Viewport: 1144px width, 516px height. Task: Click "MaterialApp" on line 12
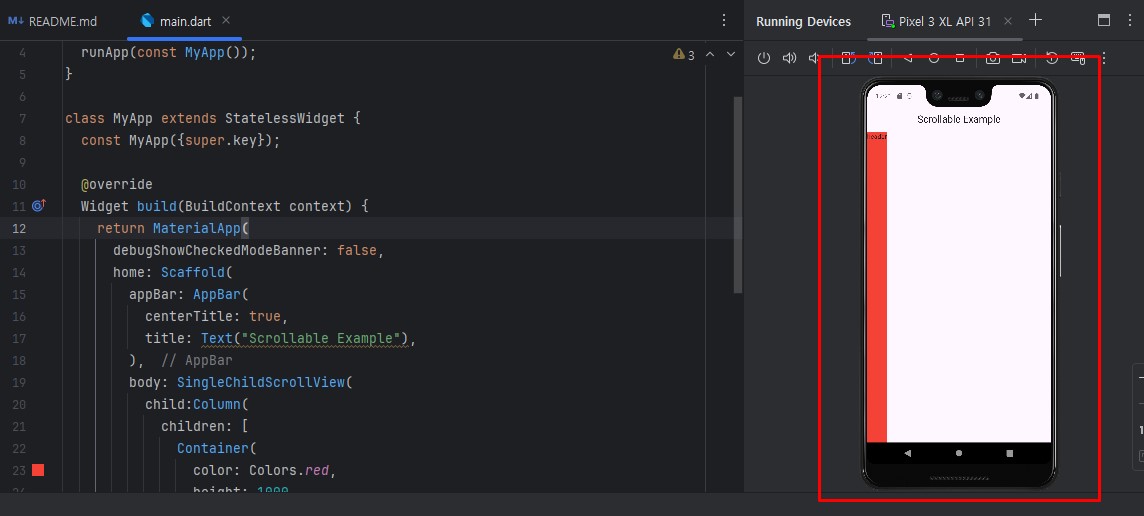(197, 228)
